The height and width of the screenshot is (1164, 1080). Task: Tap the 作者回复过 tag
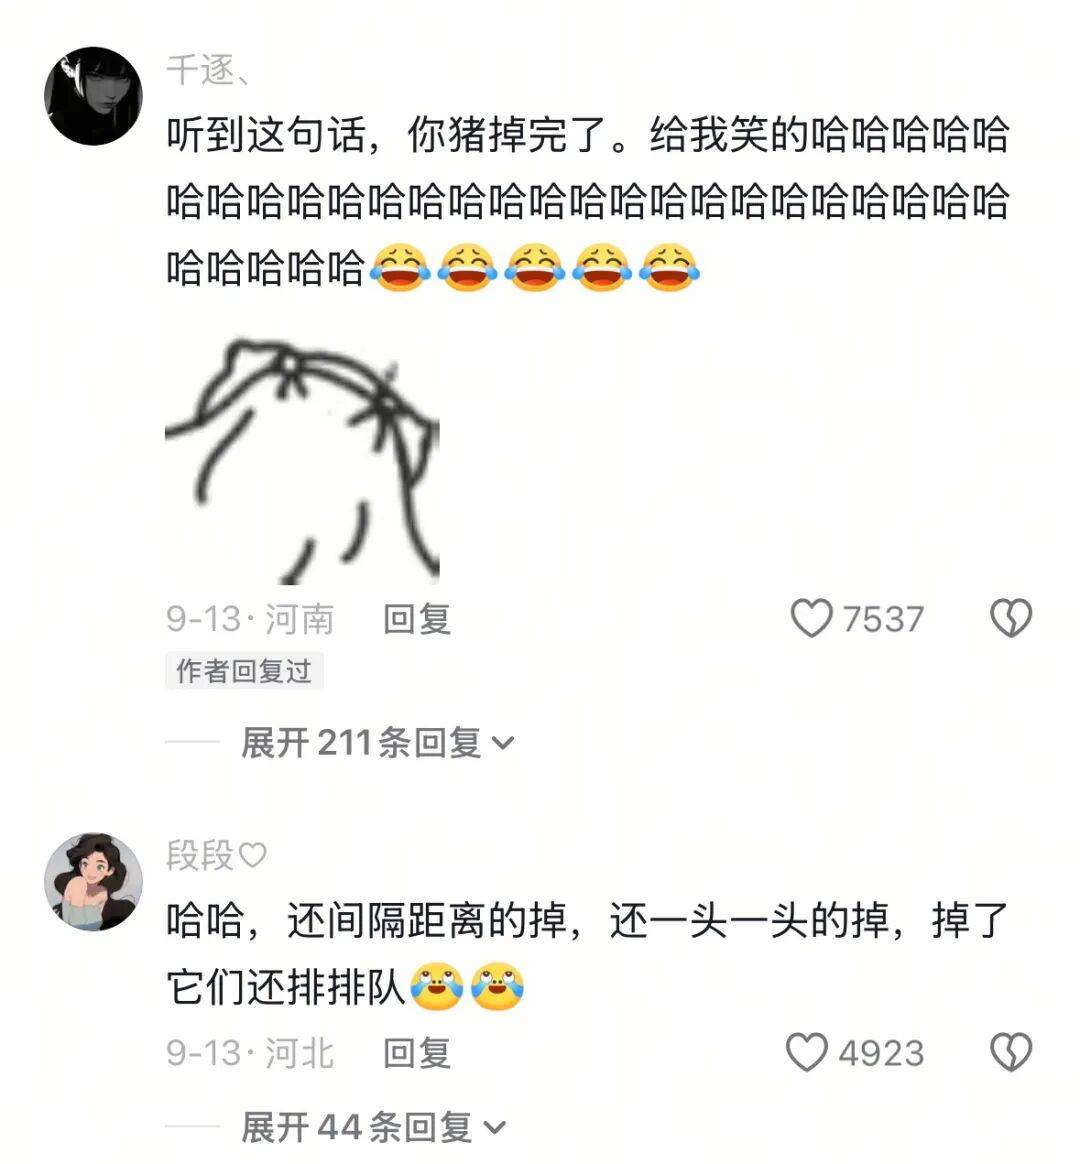243,671
